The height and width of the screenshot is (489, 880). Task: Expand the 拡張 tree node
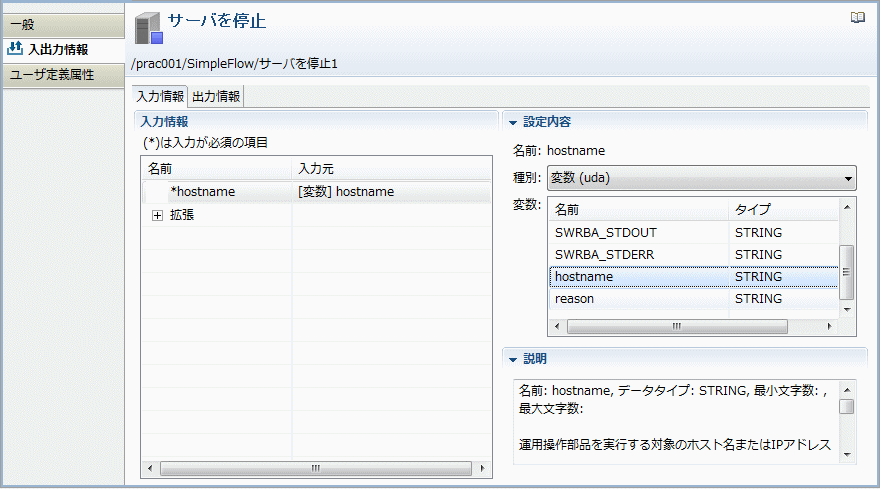[x=157, y=215]
